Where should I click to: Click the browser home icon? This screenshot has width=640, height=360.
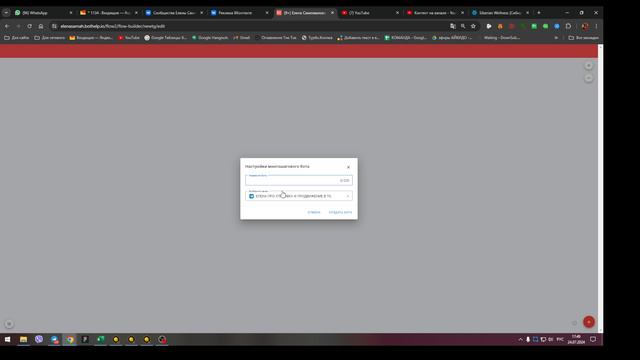41,26
